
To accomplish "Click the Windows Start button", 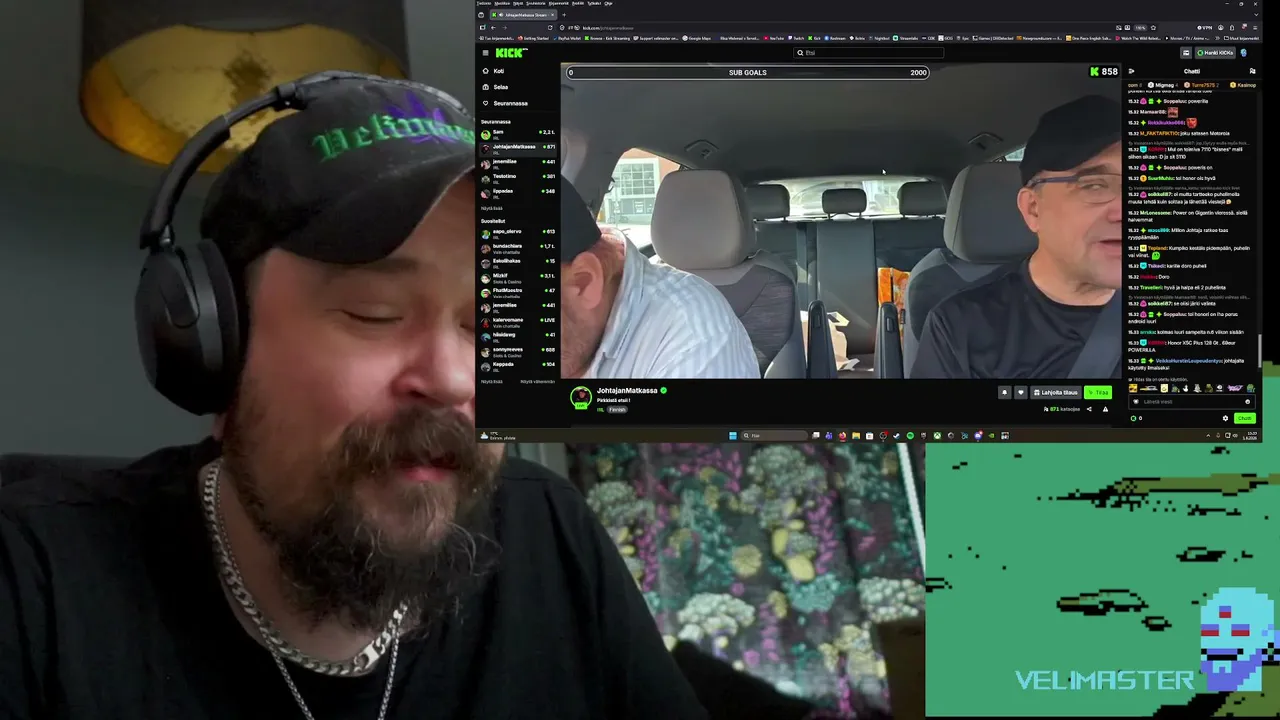I will click(x=733, y=436).
